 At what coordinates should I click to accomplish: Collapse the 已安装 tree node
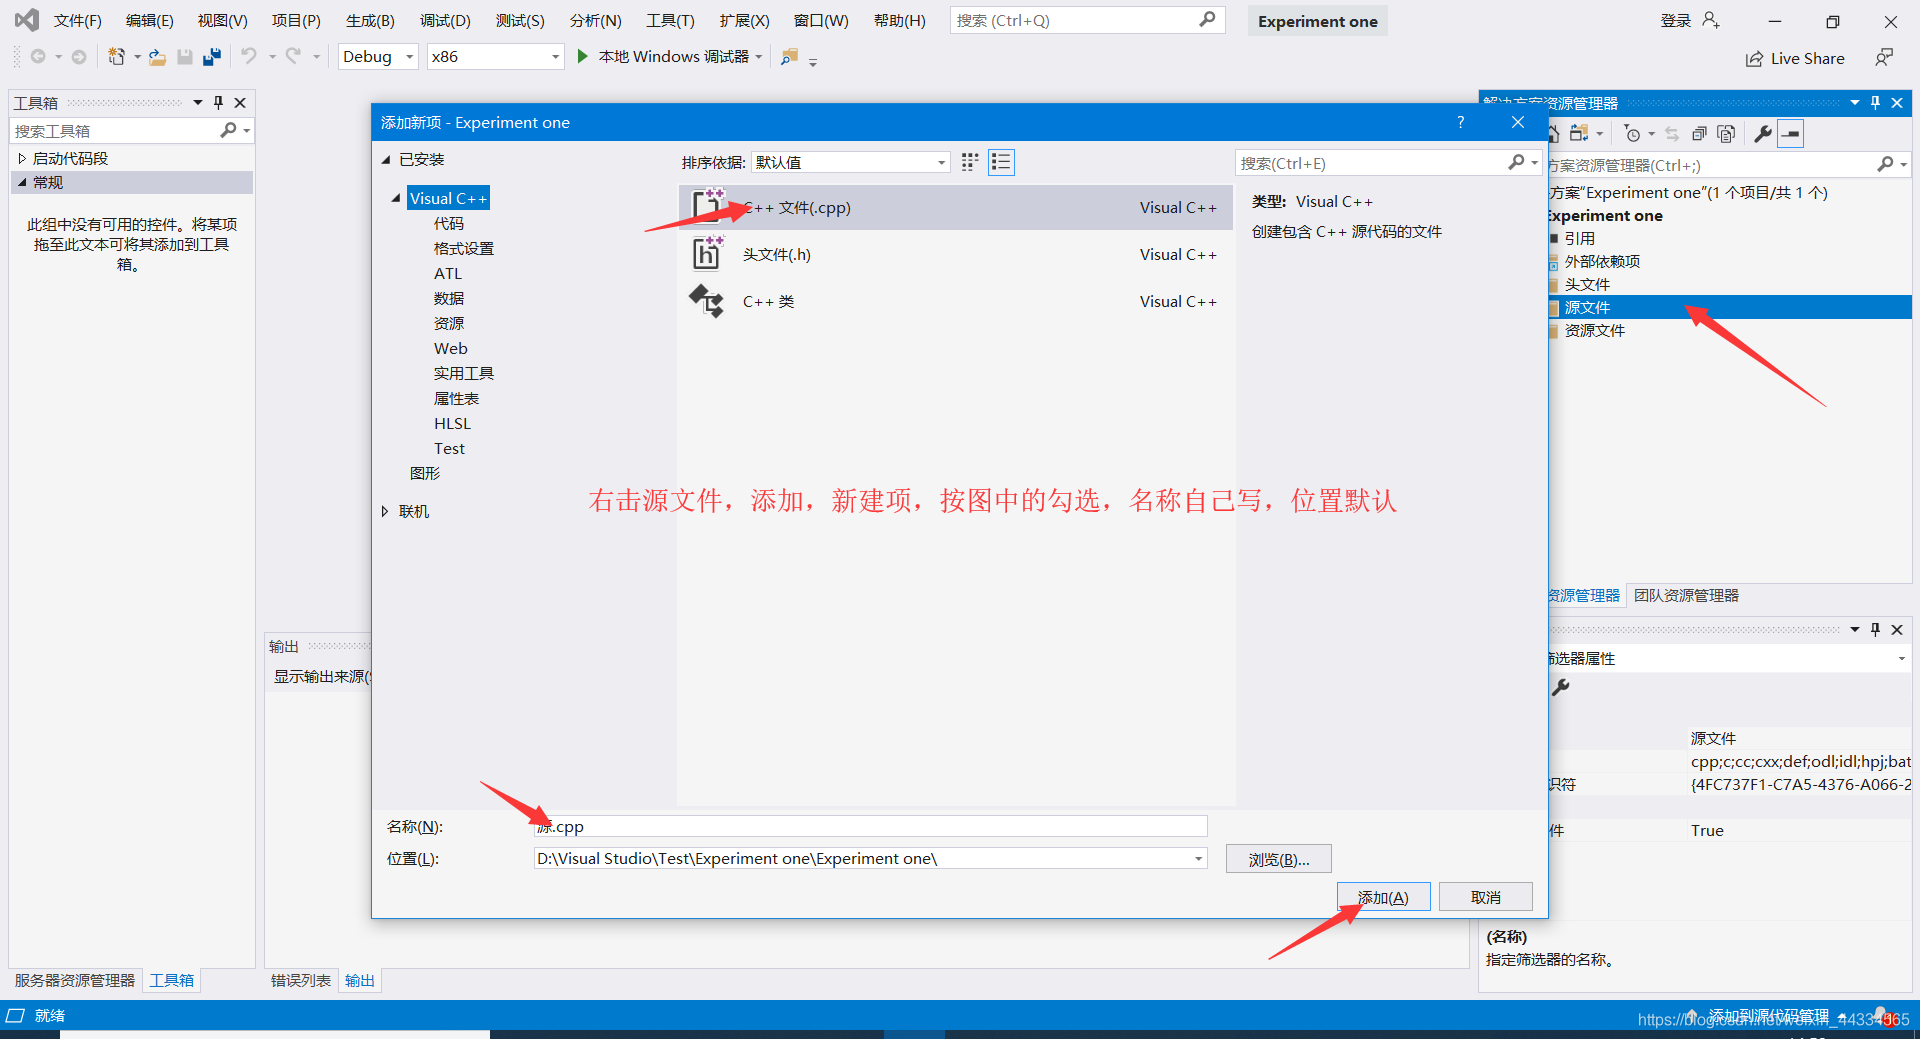[386, 159]
